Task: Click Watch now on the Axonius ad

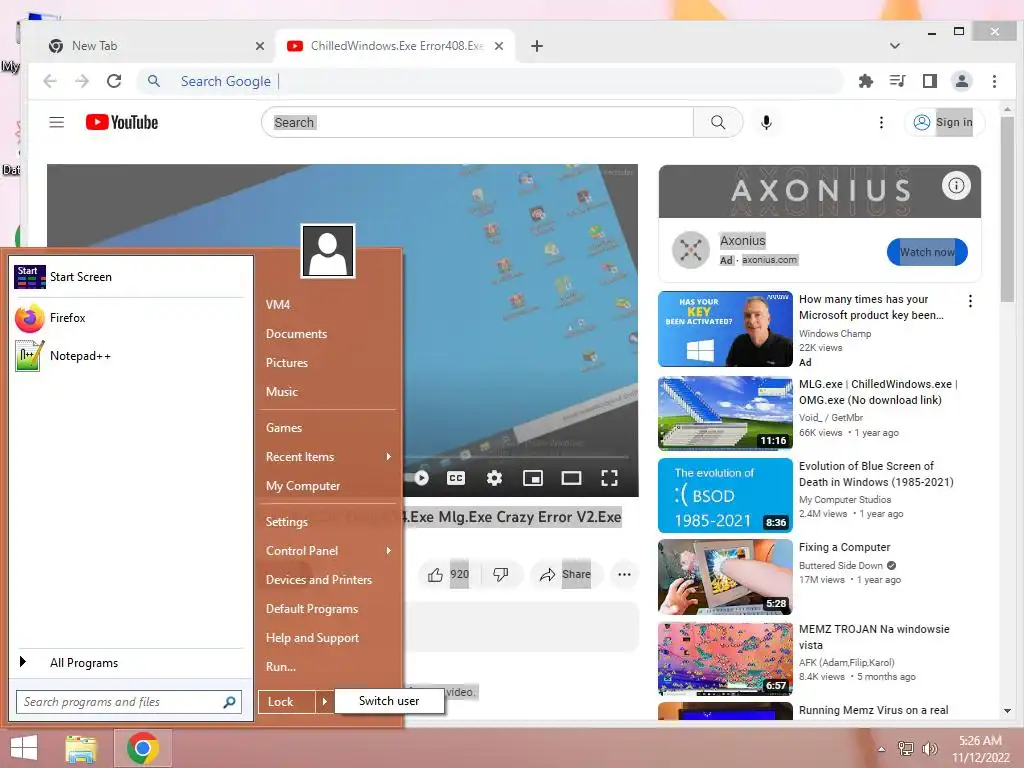Action: [927, 252]
